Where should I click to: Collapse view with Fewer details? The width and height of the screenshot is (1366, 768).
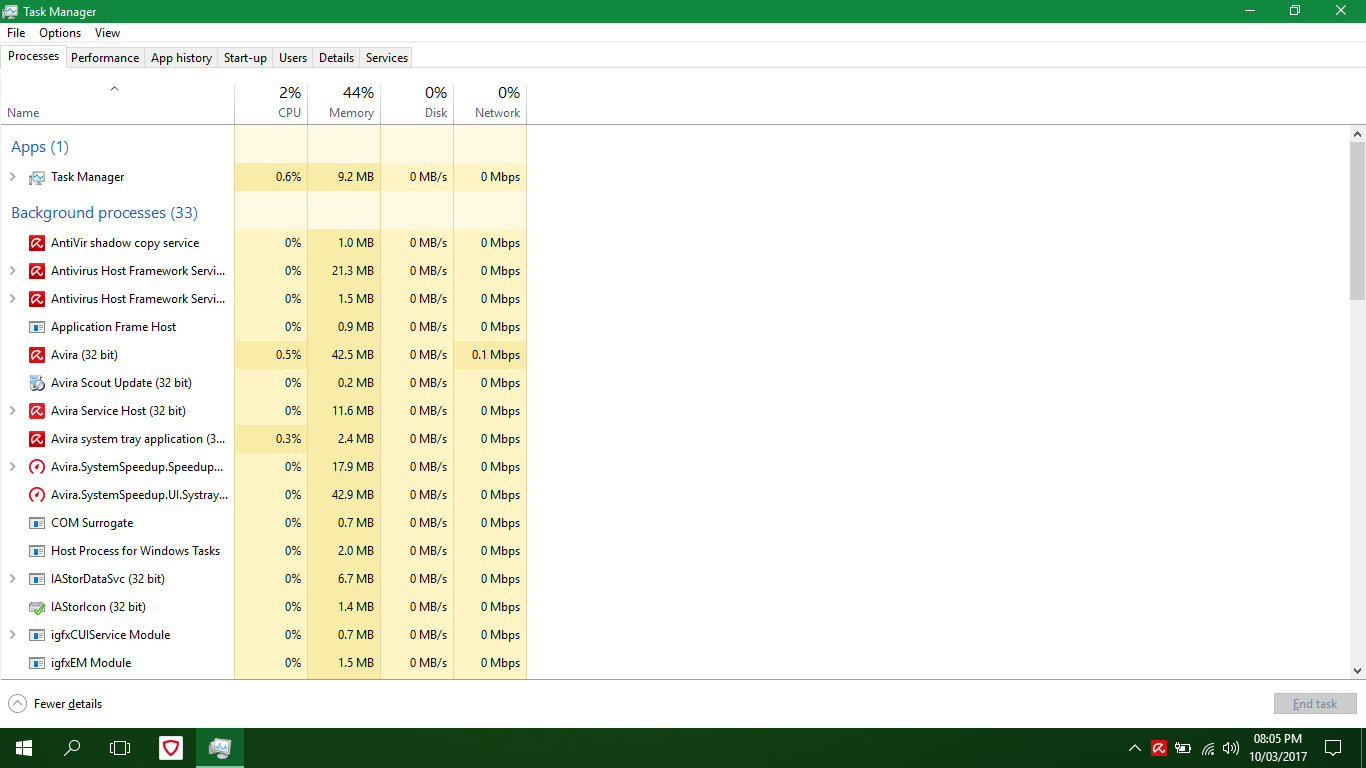(56, 704)
